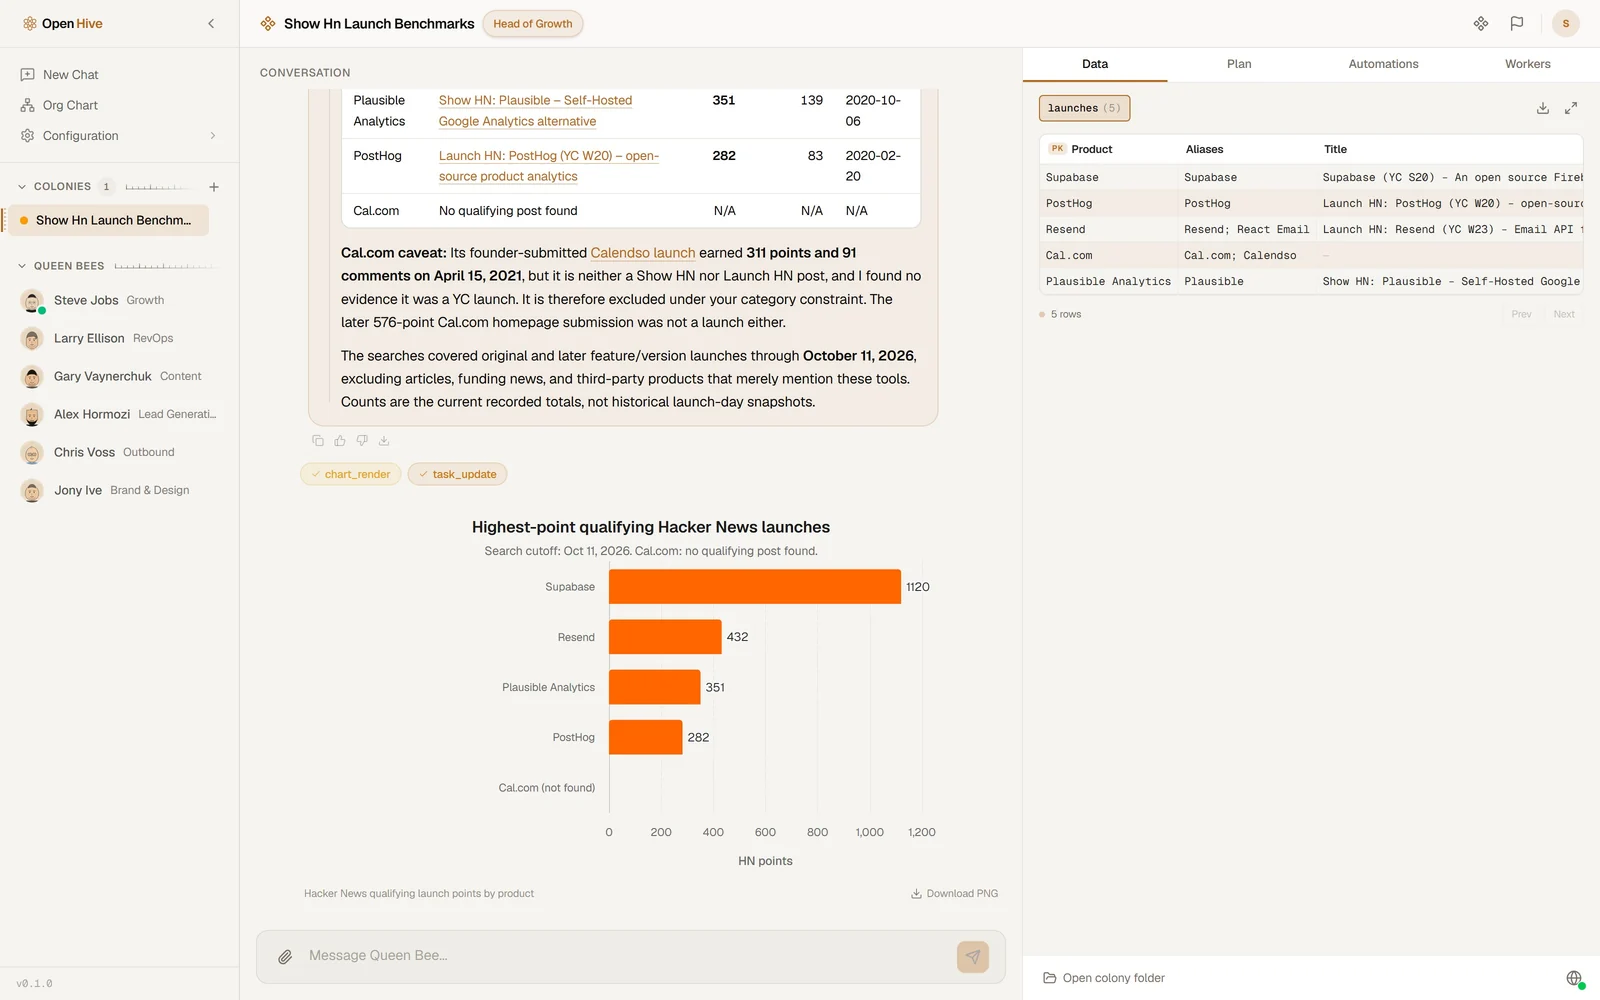Click the Open Hive logo
The width and height of the screenshot is (1600, 1000).
click(x=62, y=24)
